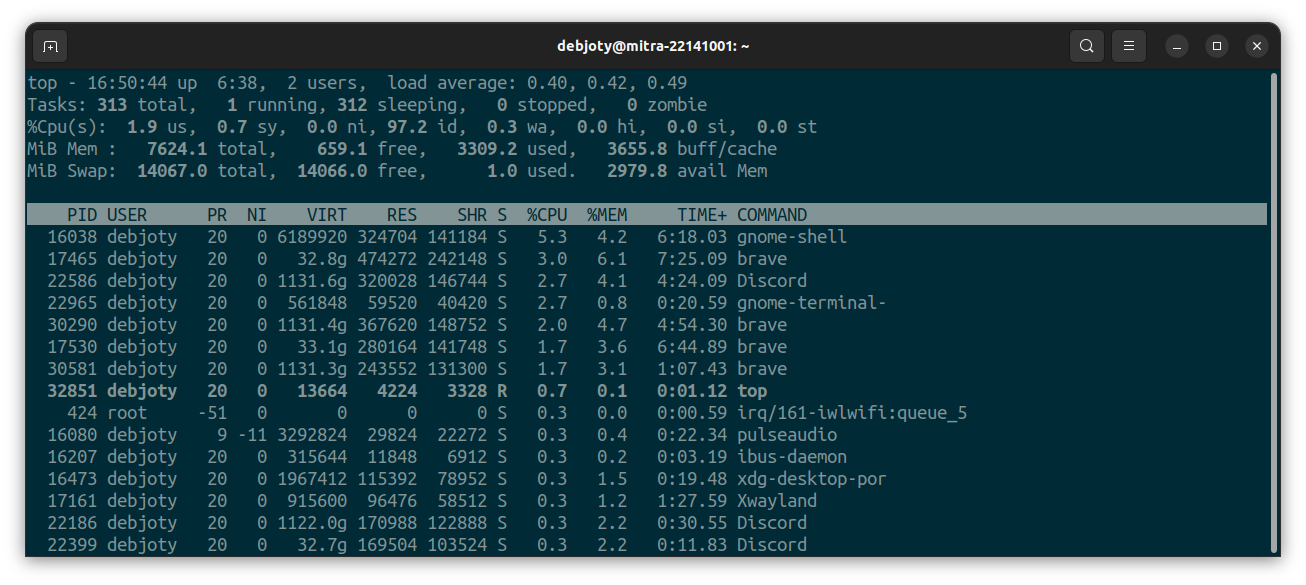Open a new terminal tab

pyautogui.click(x=50, y=46)
